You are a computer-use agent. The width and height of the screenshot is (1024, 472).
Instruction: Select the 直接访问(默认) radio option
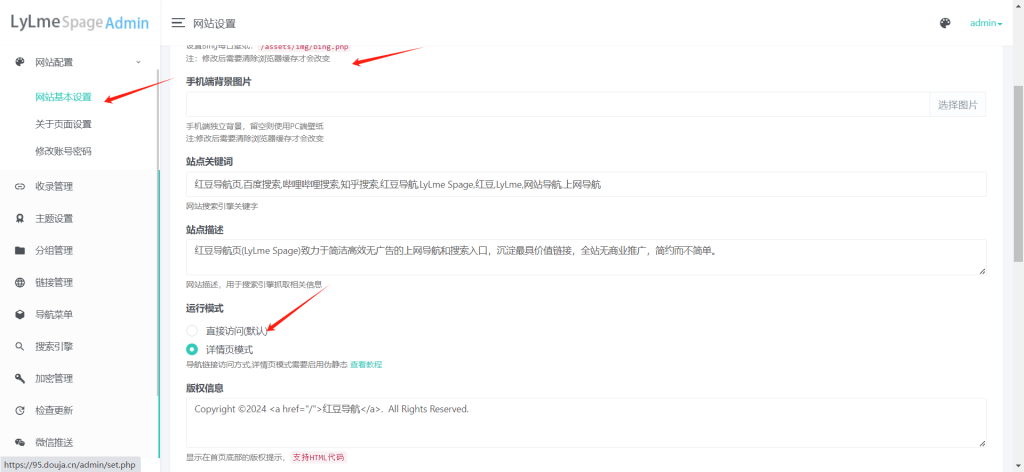tap(192, 331)
